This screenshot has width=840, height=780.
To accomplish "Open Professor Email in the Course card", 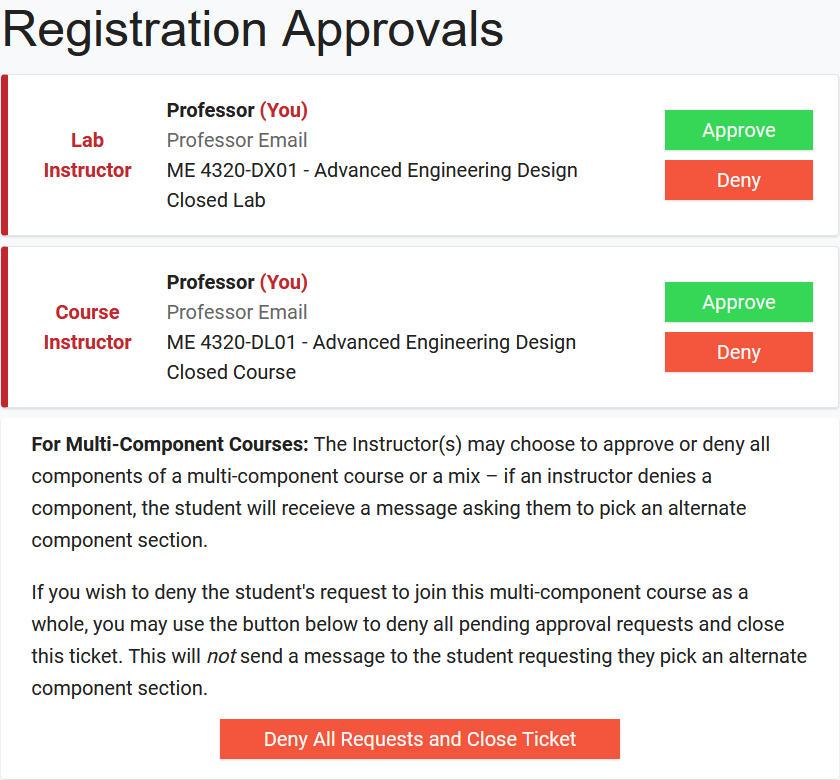I will coord(237,313).
